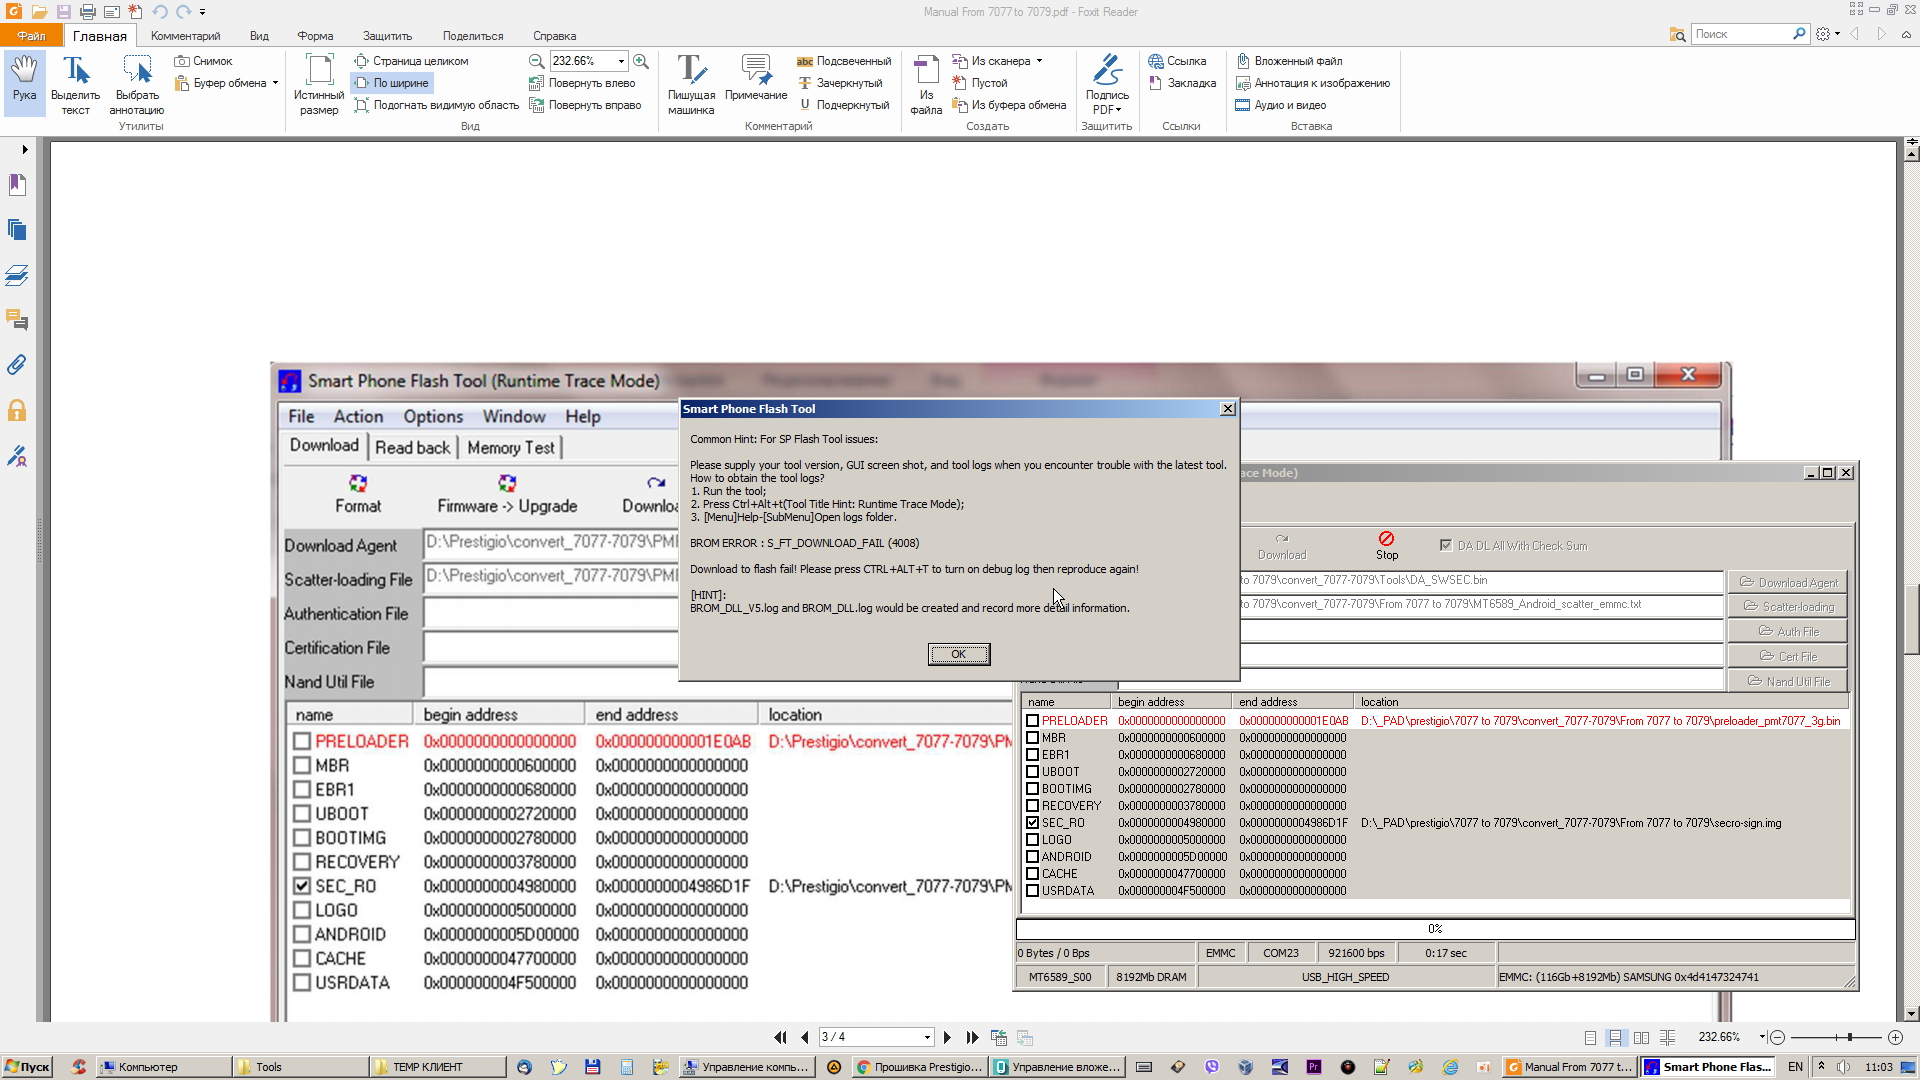The image size is (1920, 1080).
Task: Select the Hand (Рука) tool
Action: (24, 78)
